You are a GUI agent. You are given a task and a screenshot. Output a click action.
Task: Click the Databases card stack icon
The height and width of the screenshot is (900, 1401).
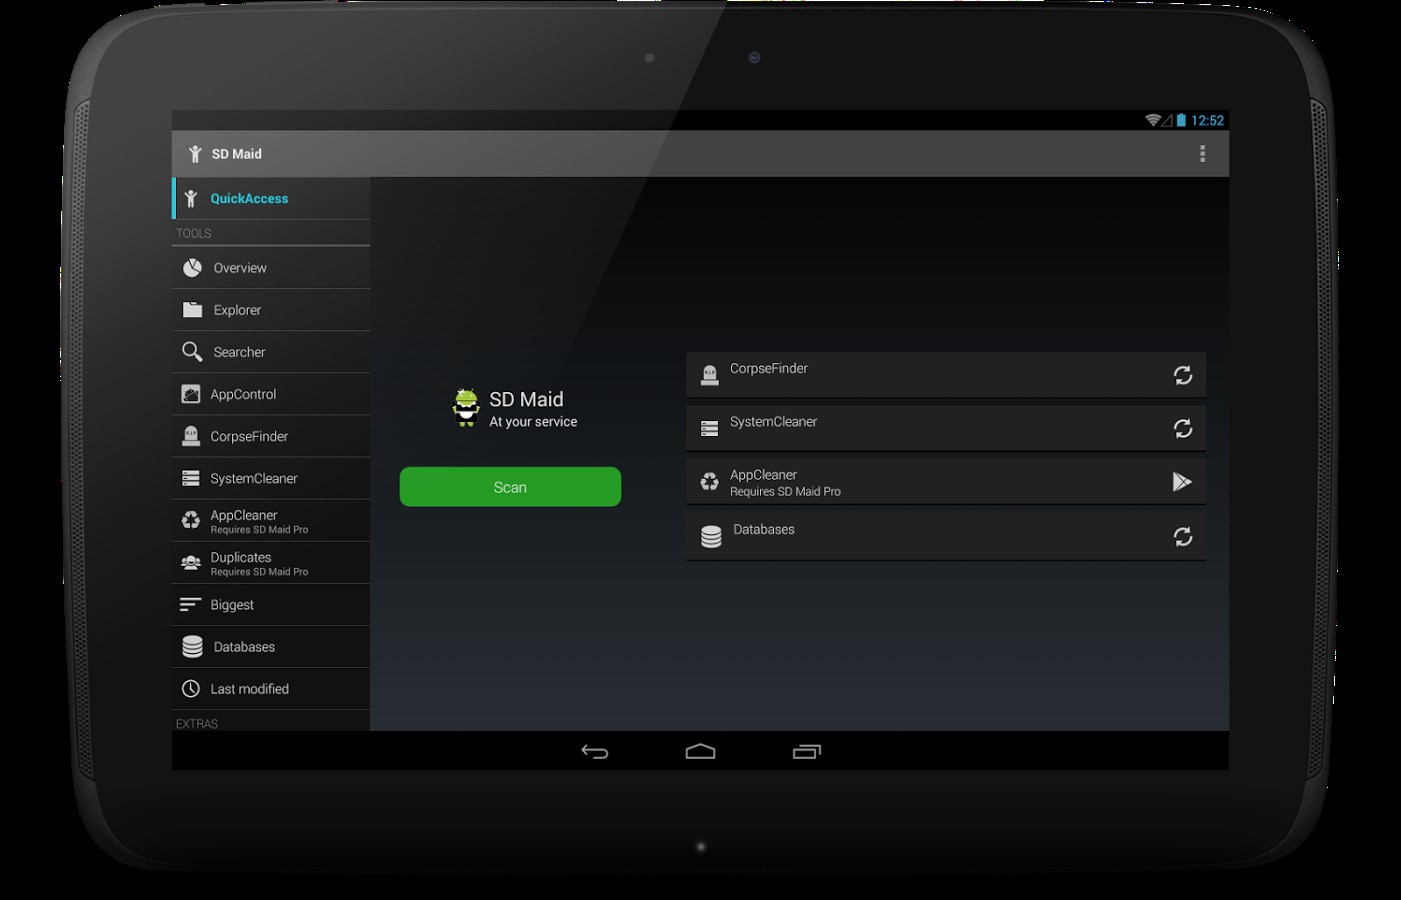click(x=711, y=537)
